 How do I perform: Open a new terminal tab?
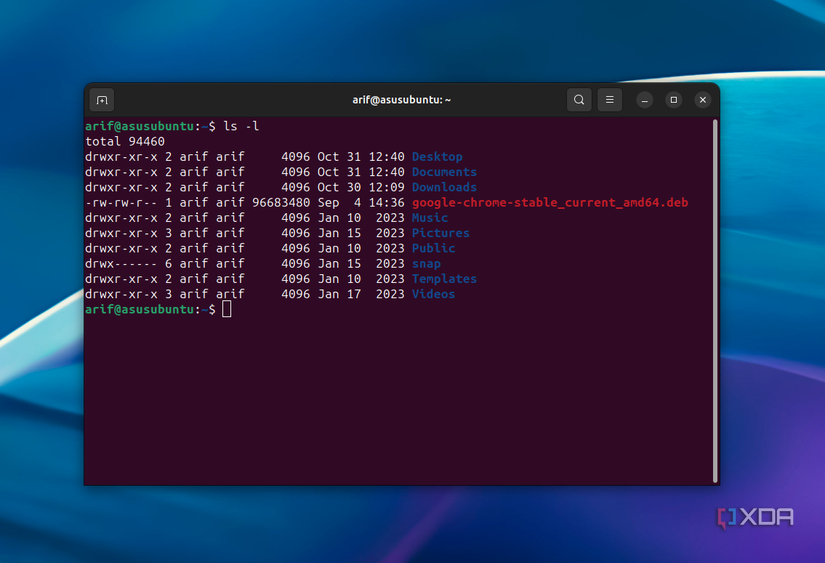tap(102, 100)
